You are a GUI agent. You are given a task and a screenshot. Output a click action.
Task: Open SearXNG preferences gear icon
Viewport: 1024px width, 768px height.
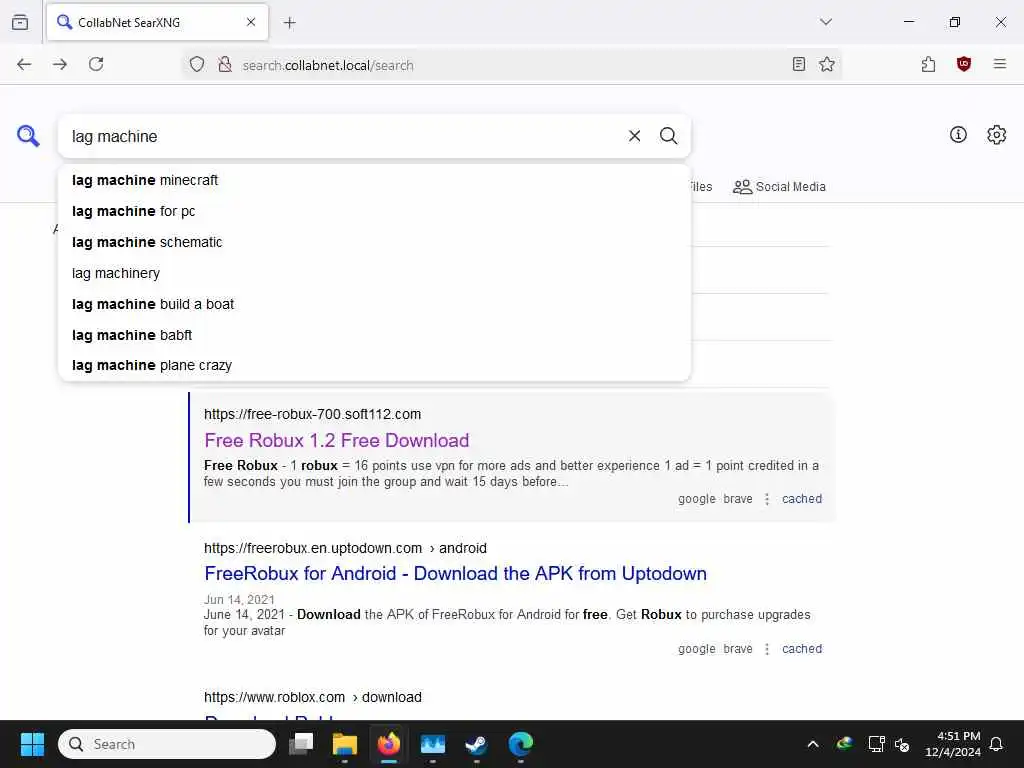click(997, 135)
